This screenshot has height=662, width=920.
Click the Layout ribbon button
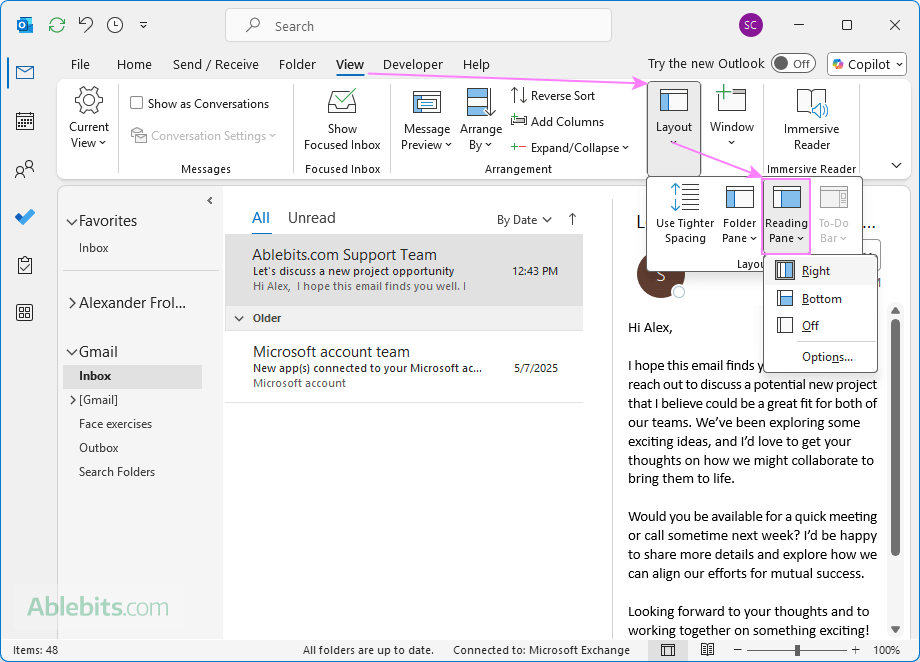click(674, 128)
